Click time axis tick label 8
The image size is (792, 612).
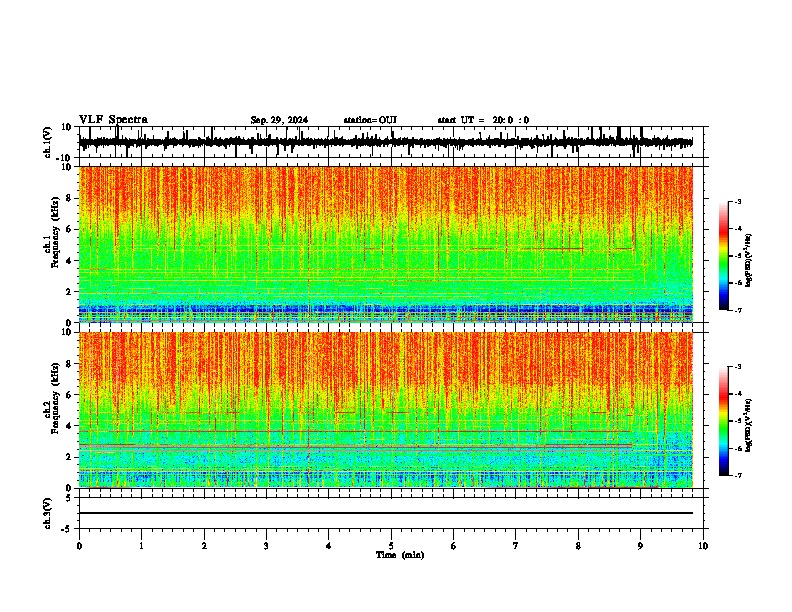[578, 546]
